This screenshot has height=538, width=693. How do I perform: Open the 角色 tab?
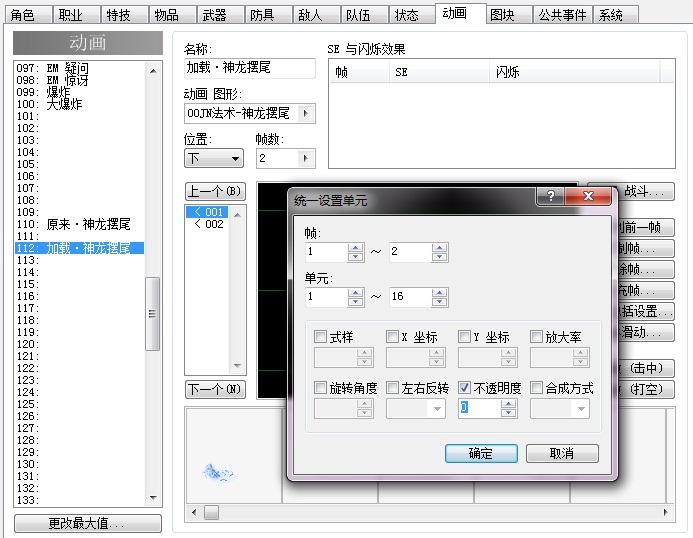point(28,15)
